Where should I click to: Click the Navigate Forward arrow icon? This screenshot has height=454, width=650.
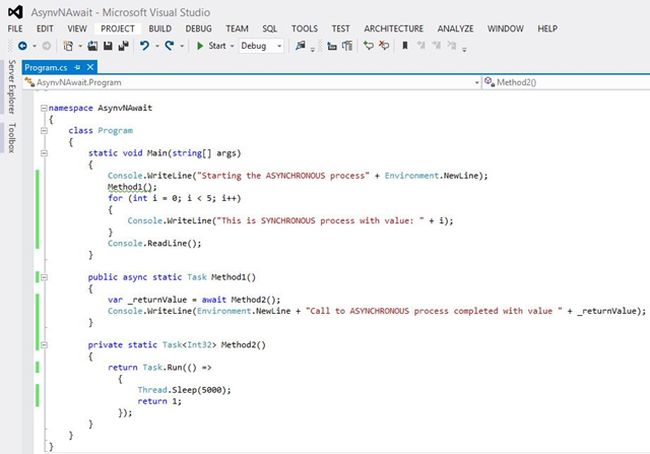tap(46, 46)
